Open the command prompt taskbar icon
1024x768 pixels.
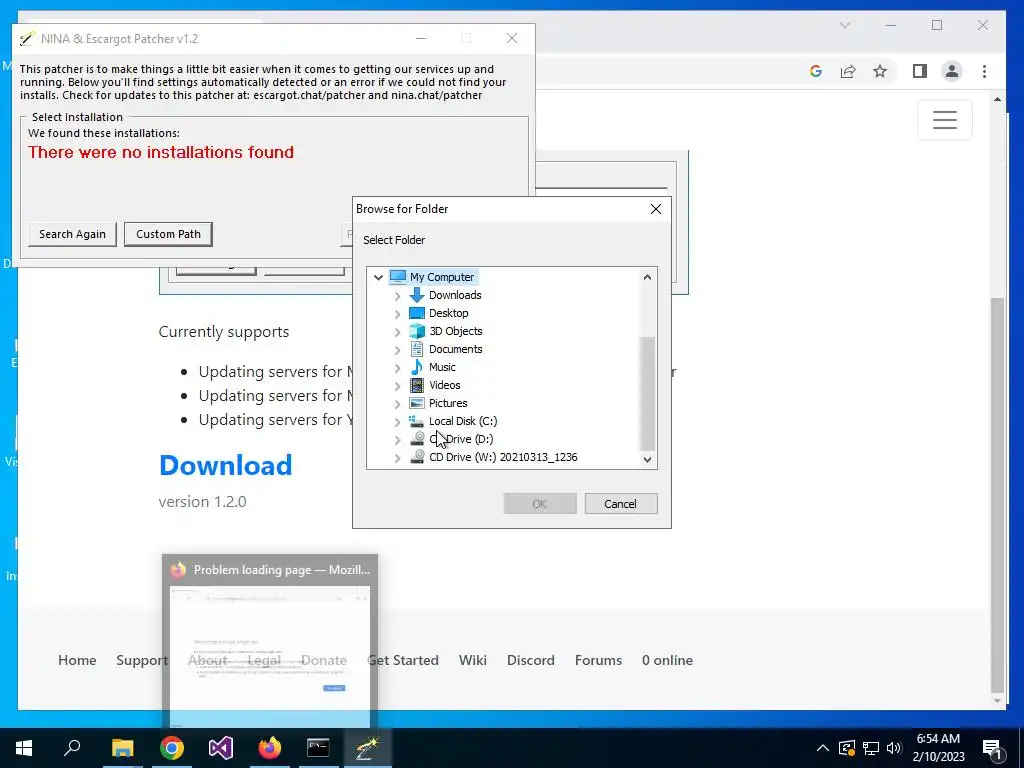[x=318, y=748]
